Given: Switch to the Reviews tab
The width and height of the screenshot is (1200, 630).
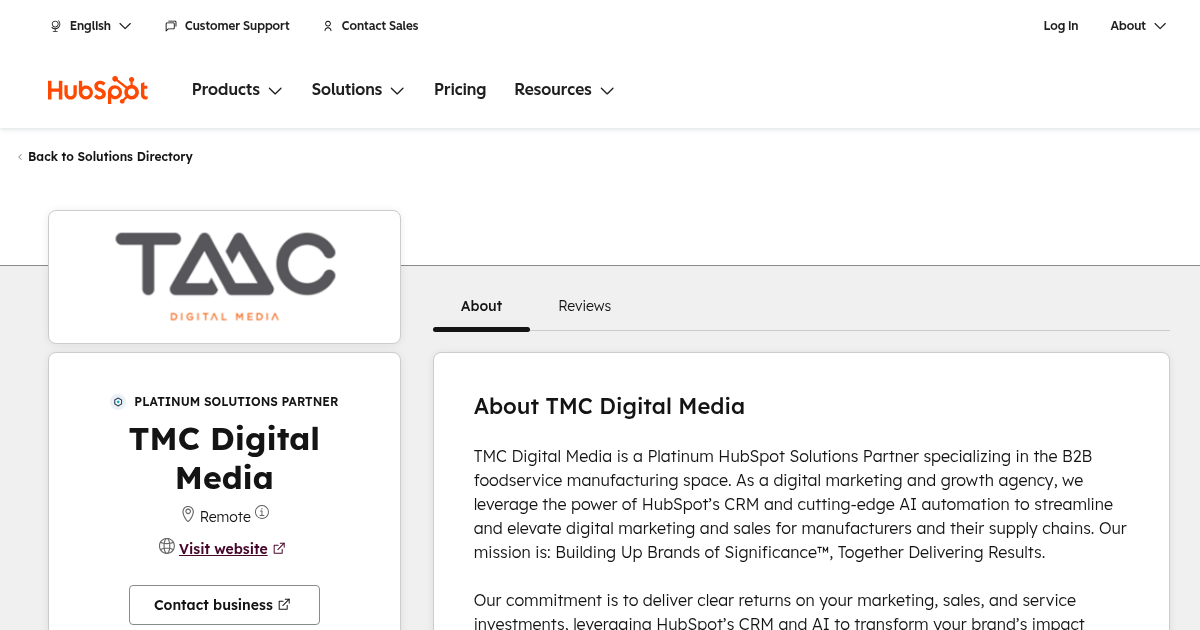Looking at the screenshot, I should click(584, 306).
